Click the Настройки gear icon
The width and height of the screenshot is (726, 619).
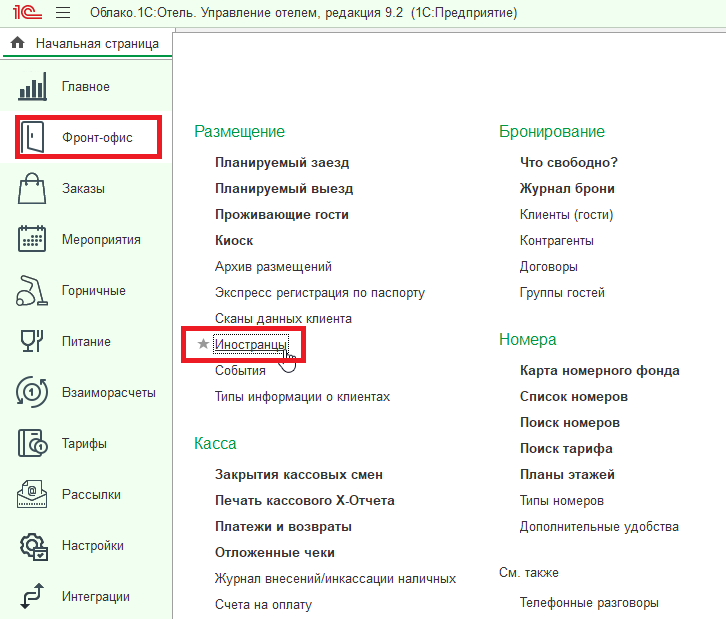click(x=33, y=546)
